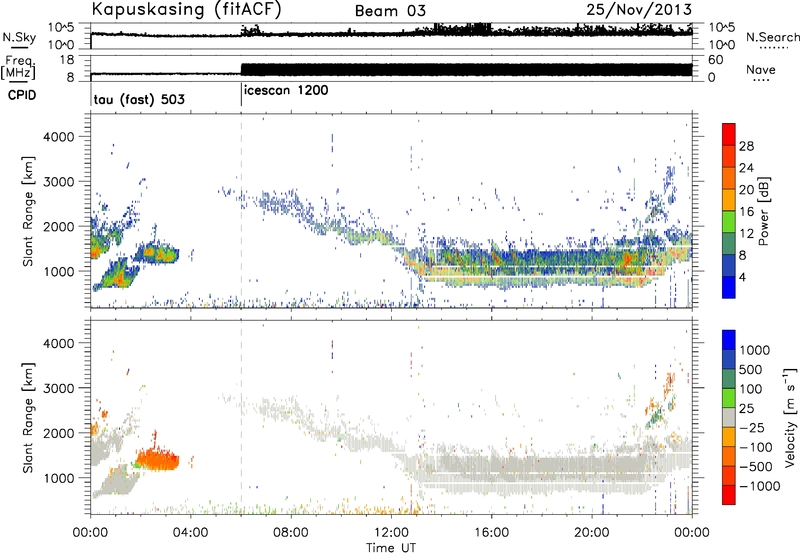Click the 'Beam 03' label
Image resolution: width=800 pixels, height=554 pixels.
390,11
